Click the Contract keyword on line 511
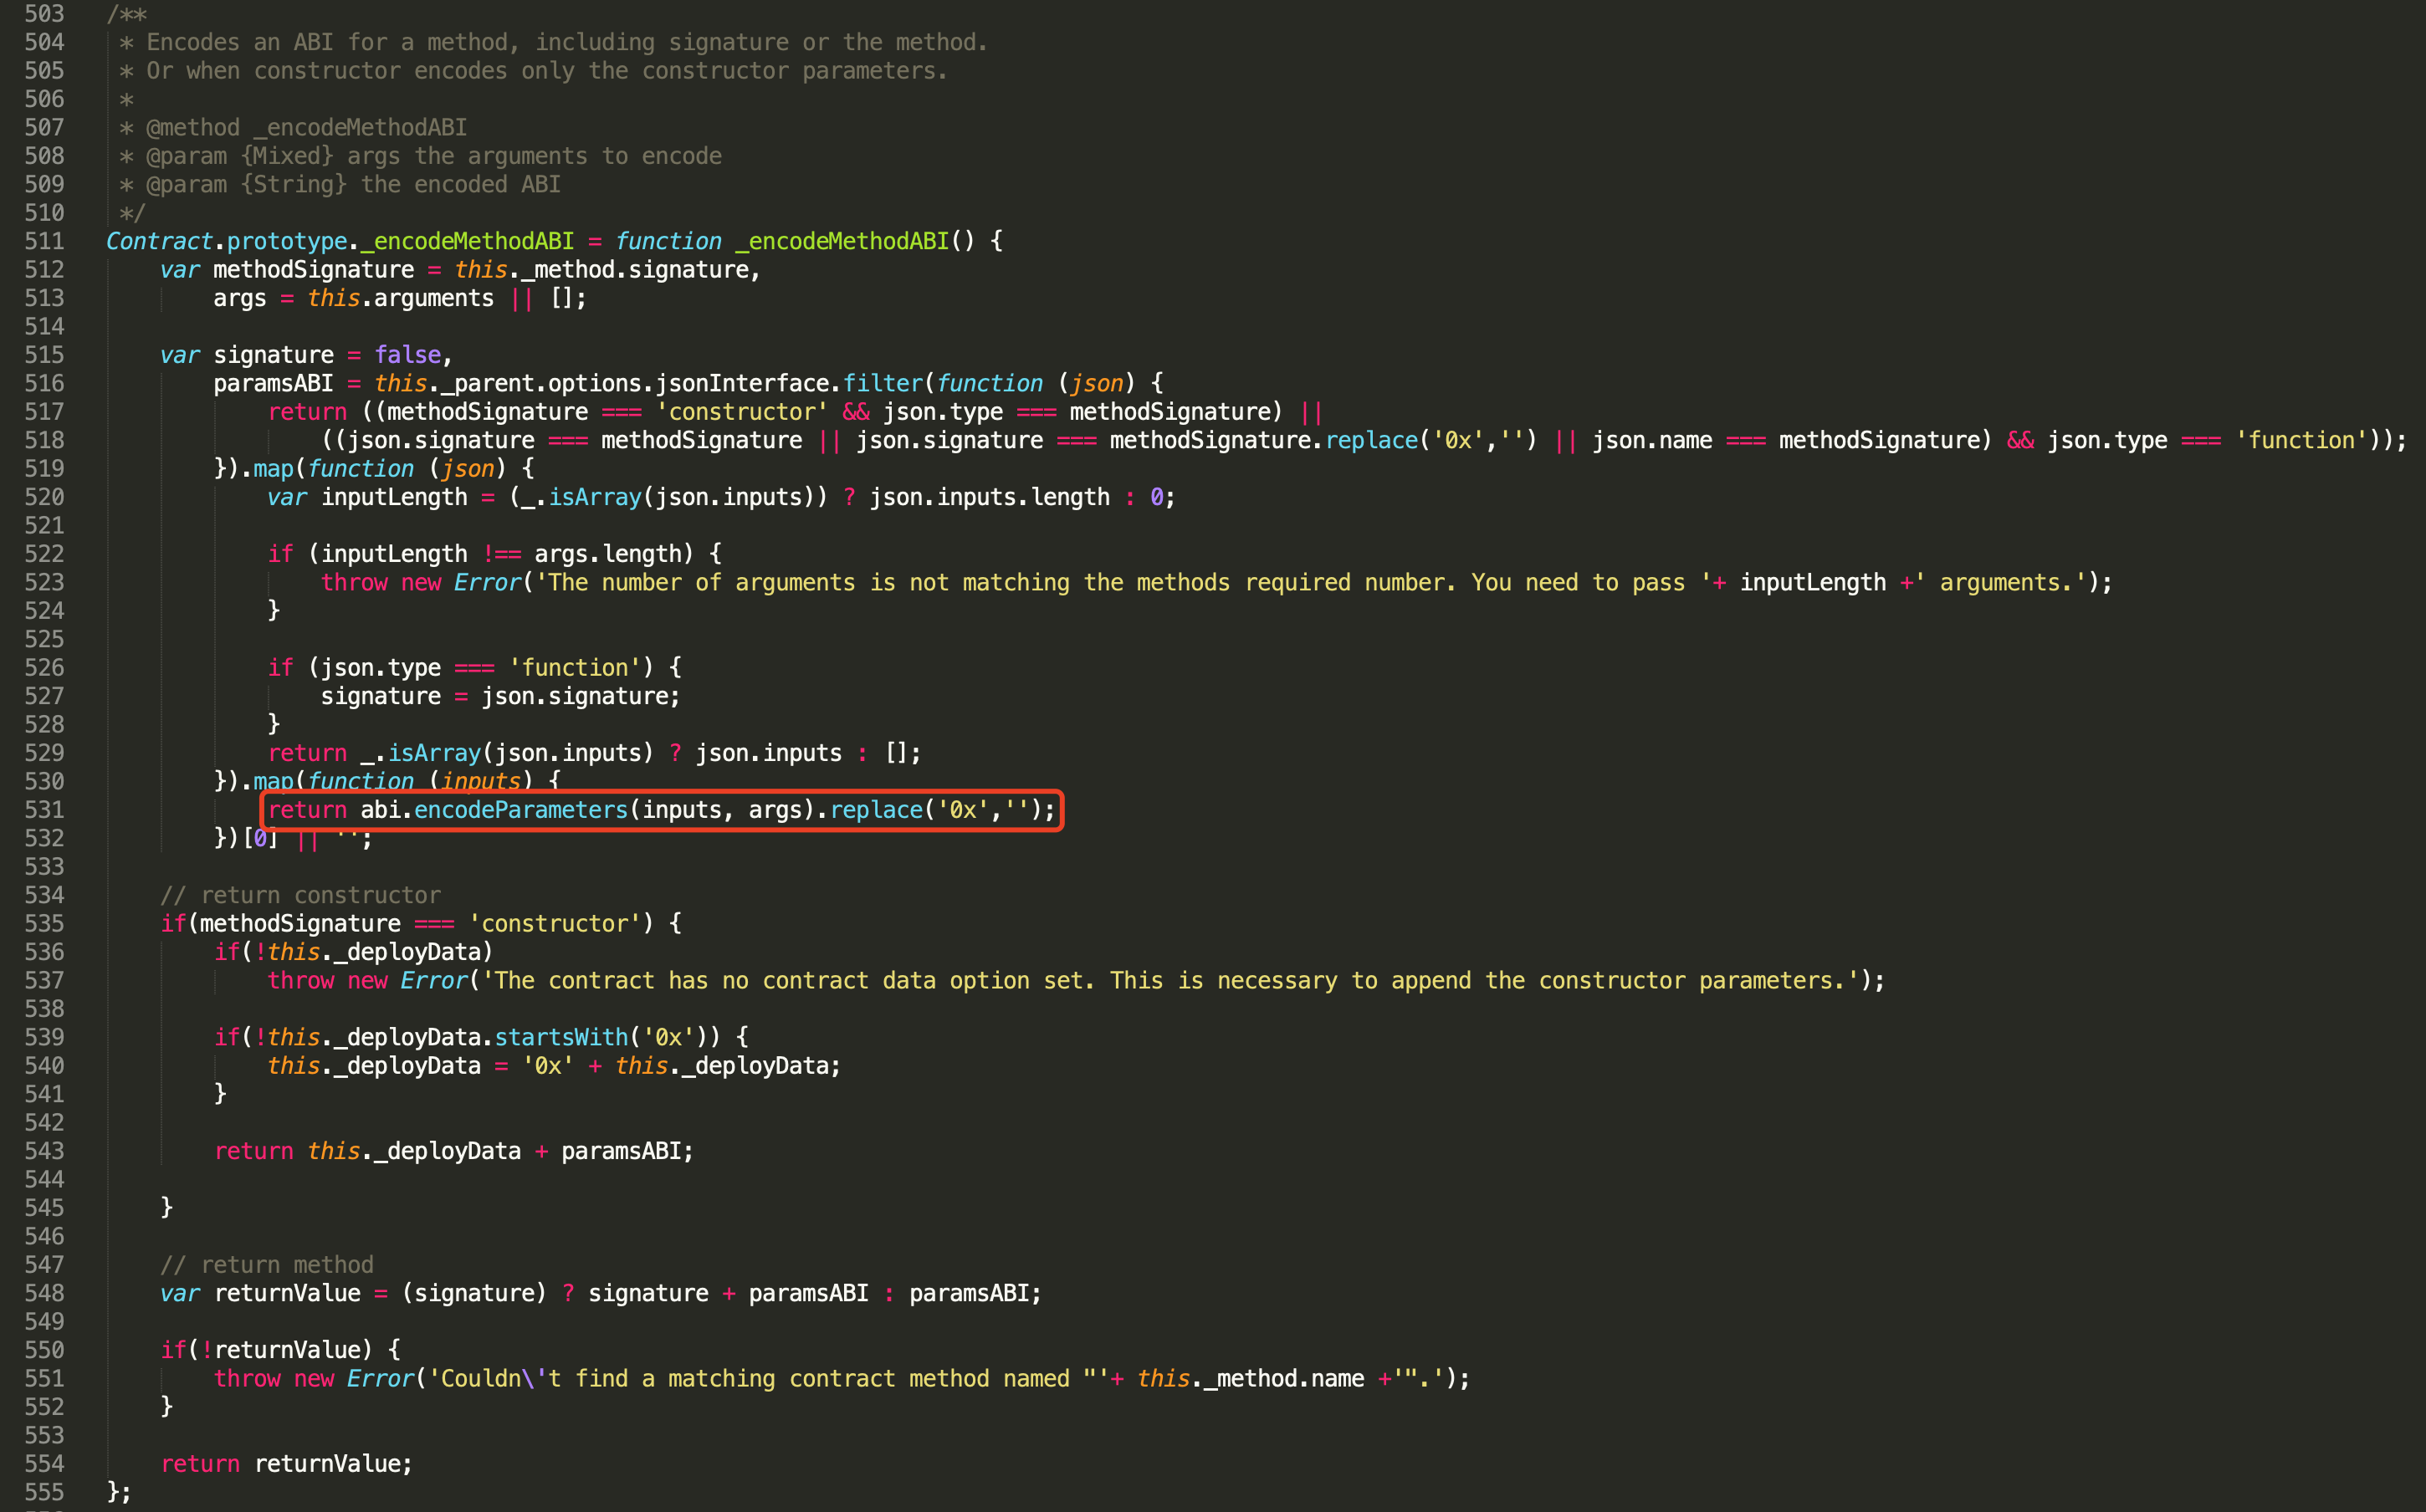 159,242
